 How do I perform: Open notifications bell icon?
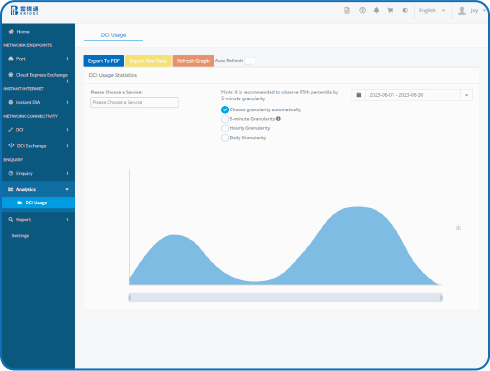pyautogui.click(x=376, y=10)
